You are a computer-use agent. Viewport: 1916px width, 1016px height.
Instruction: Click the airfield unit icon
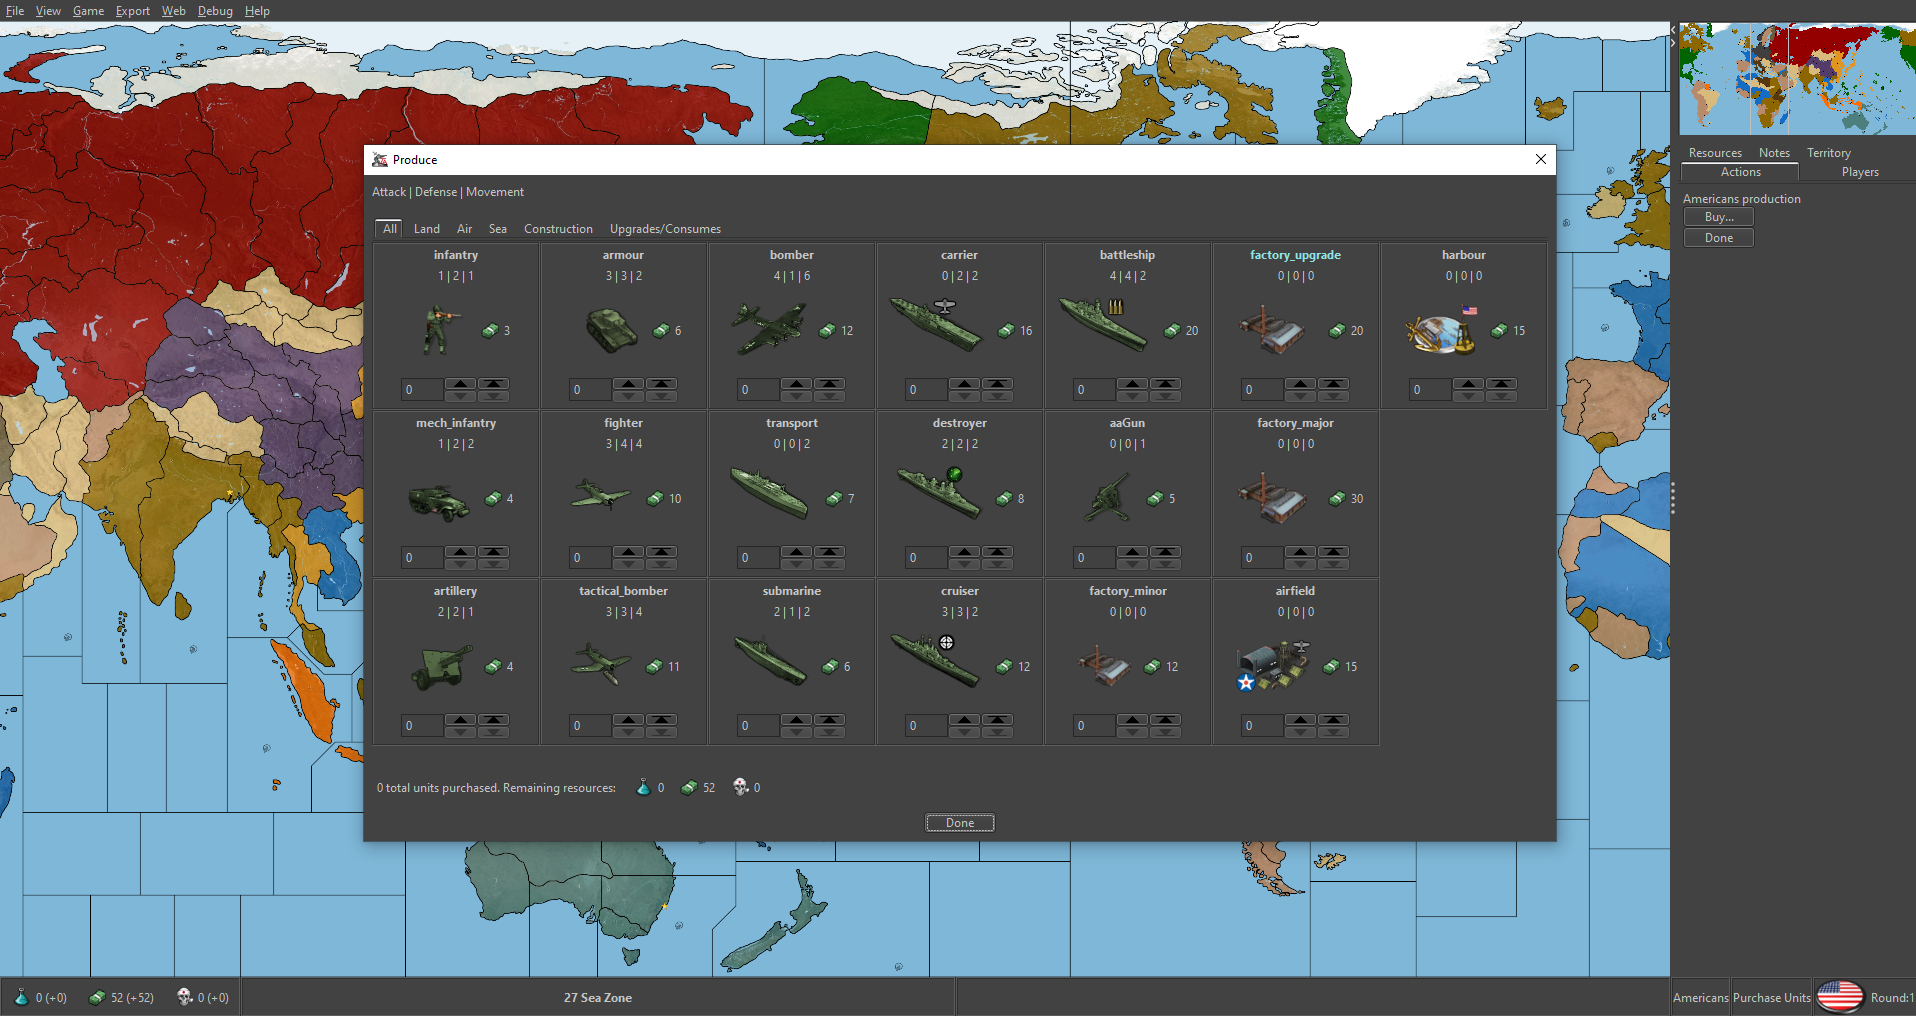(x=1273, y=667)
